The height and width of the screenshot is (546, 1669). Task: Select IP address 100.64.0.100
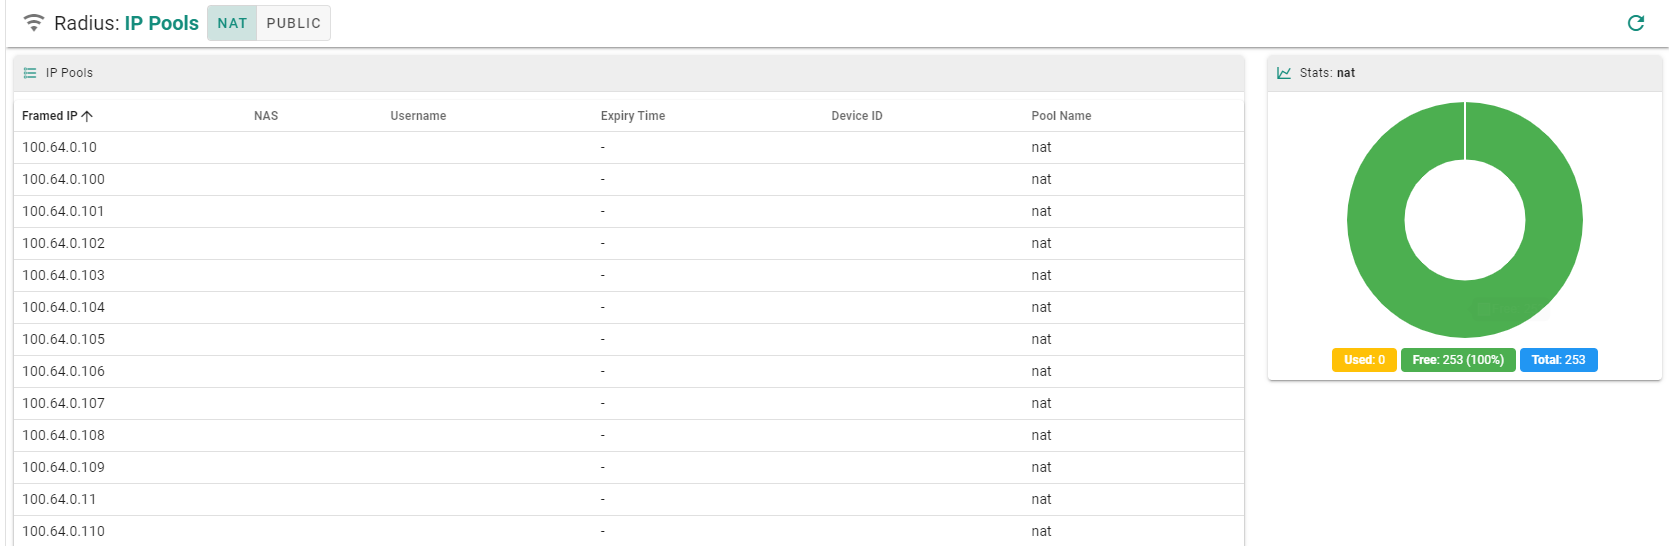tap(63, 179)
